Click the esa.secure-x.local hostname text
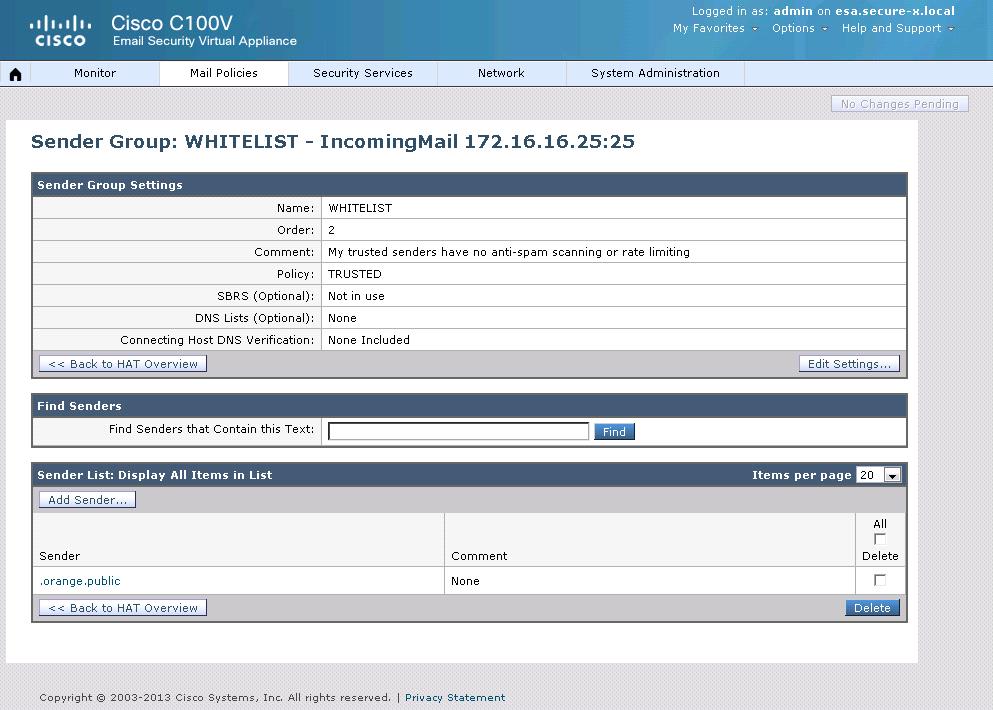The height and width of the screenshot is (710, 993). (x=895, y=11)
